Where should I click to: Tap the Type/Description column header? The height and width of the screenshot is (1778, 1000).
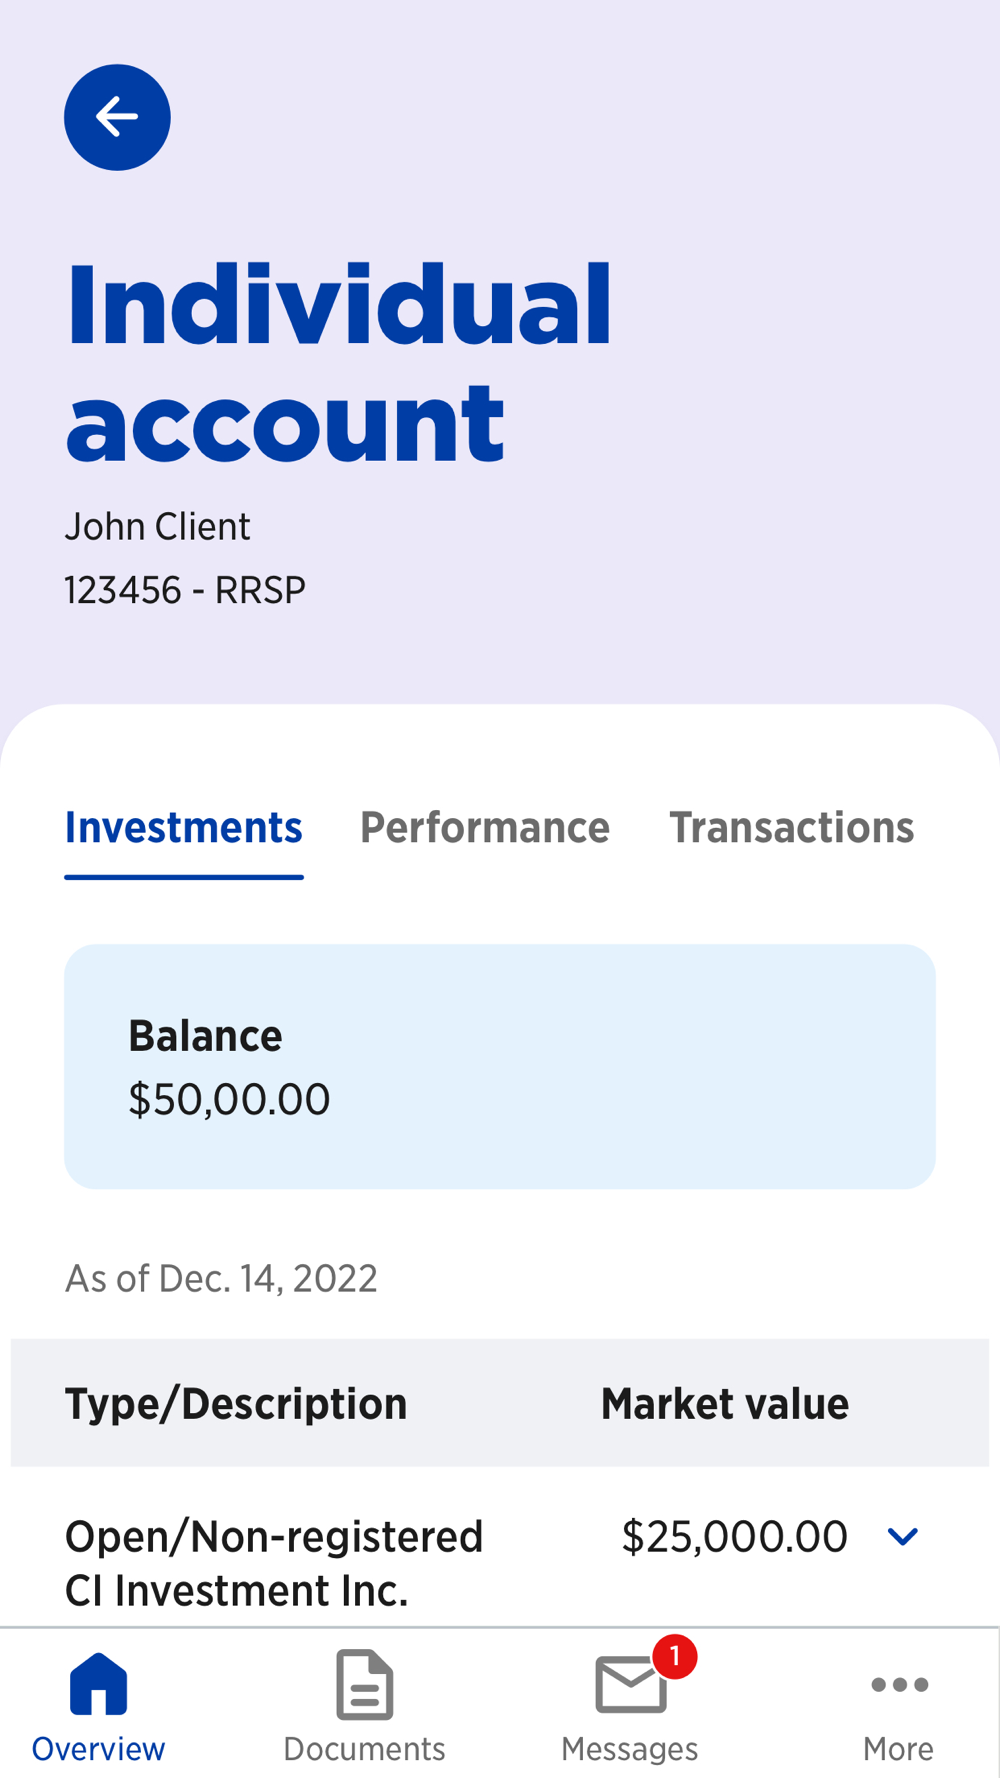(236, 1404)
